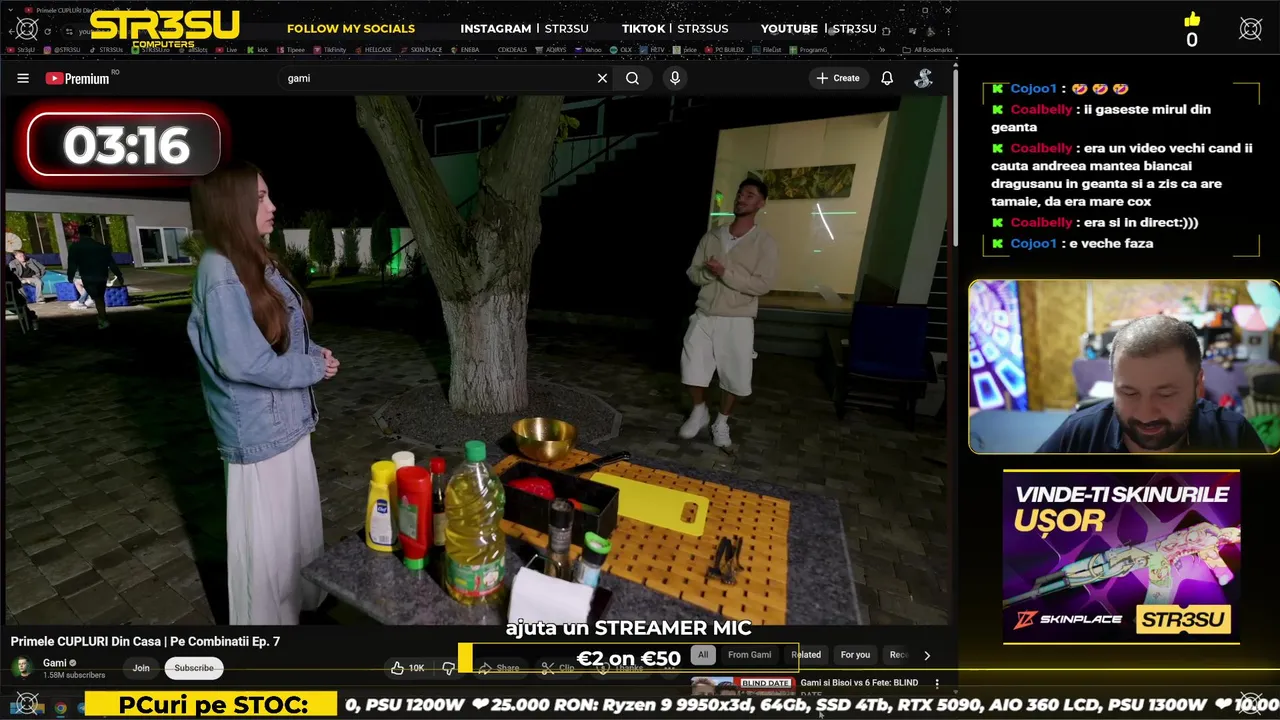Viewport: 1280px width, 720px height.
Task: Open the 'OLX' bookmark
Action: click(x=621, y=49)
